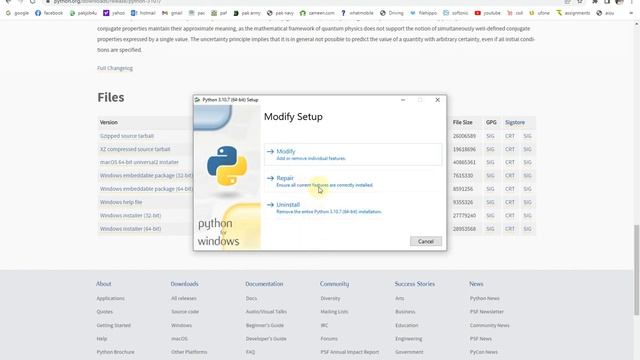Click the page's vertical scrollbar thumb
Viewport: 640px width, 360px height.
click(636, 269)
